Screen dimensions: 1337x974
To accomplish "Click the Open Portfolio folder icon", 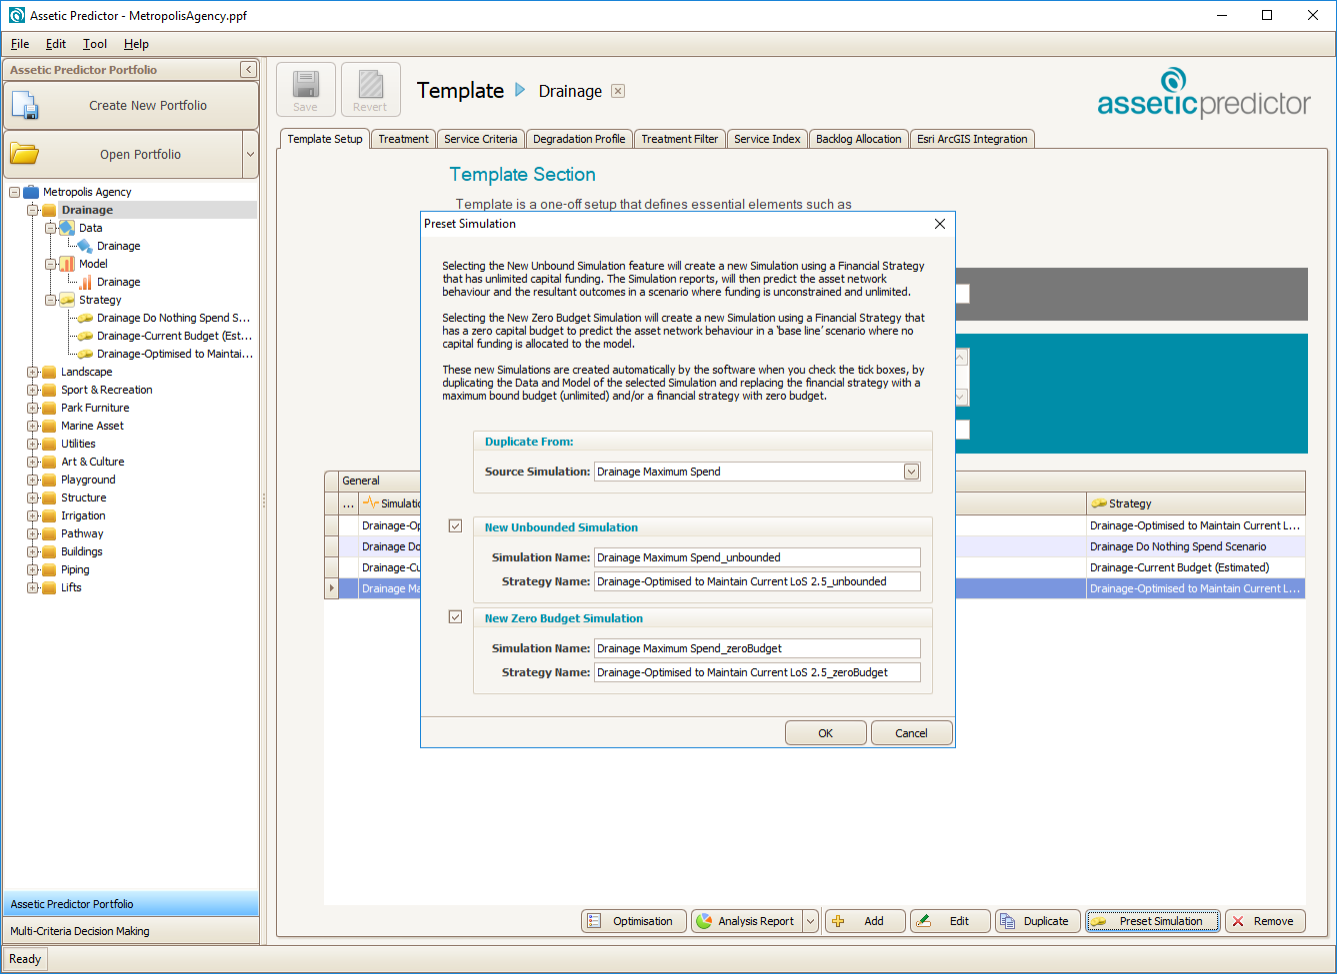I will [25, 154].
